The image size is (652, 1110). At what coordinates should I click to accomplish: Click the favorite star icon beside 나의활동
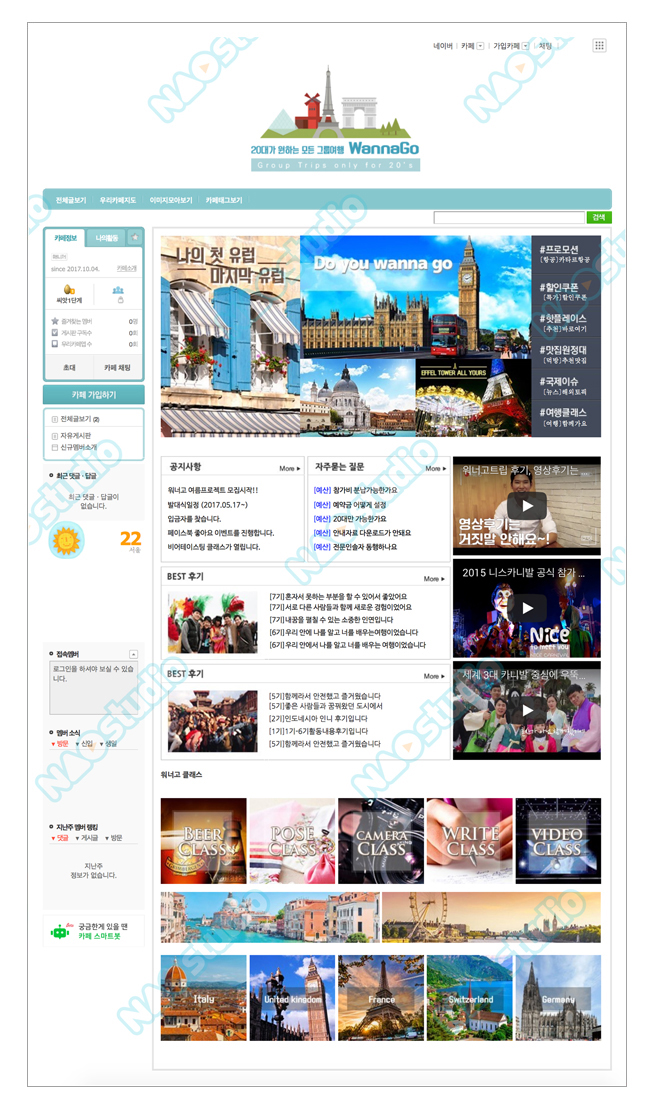coord(134,238)
